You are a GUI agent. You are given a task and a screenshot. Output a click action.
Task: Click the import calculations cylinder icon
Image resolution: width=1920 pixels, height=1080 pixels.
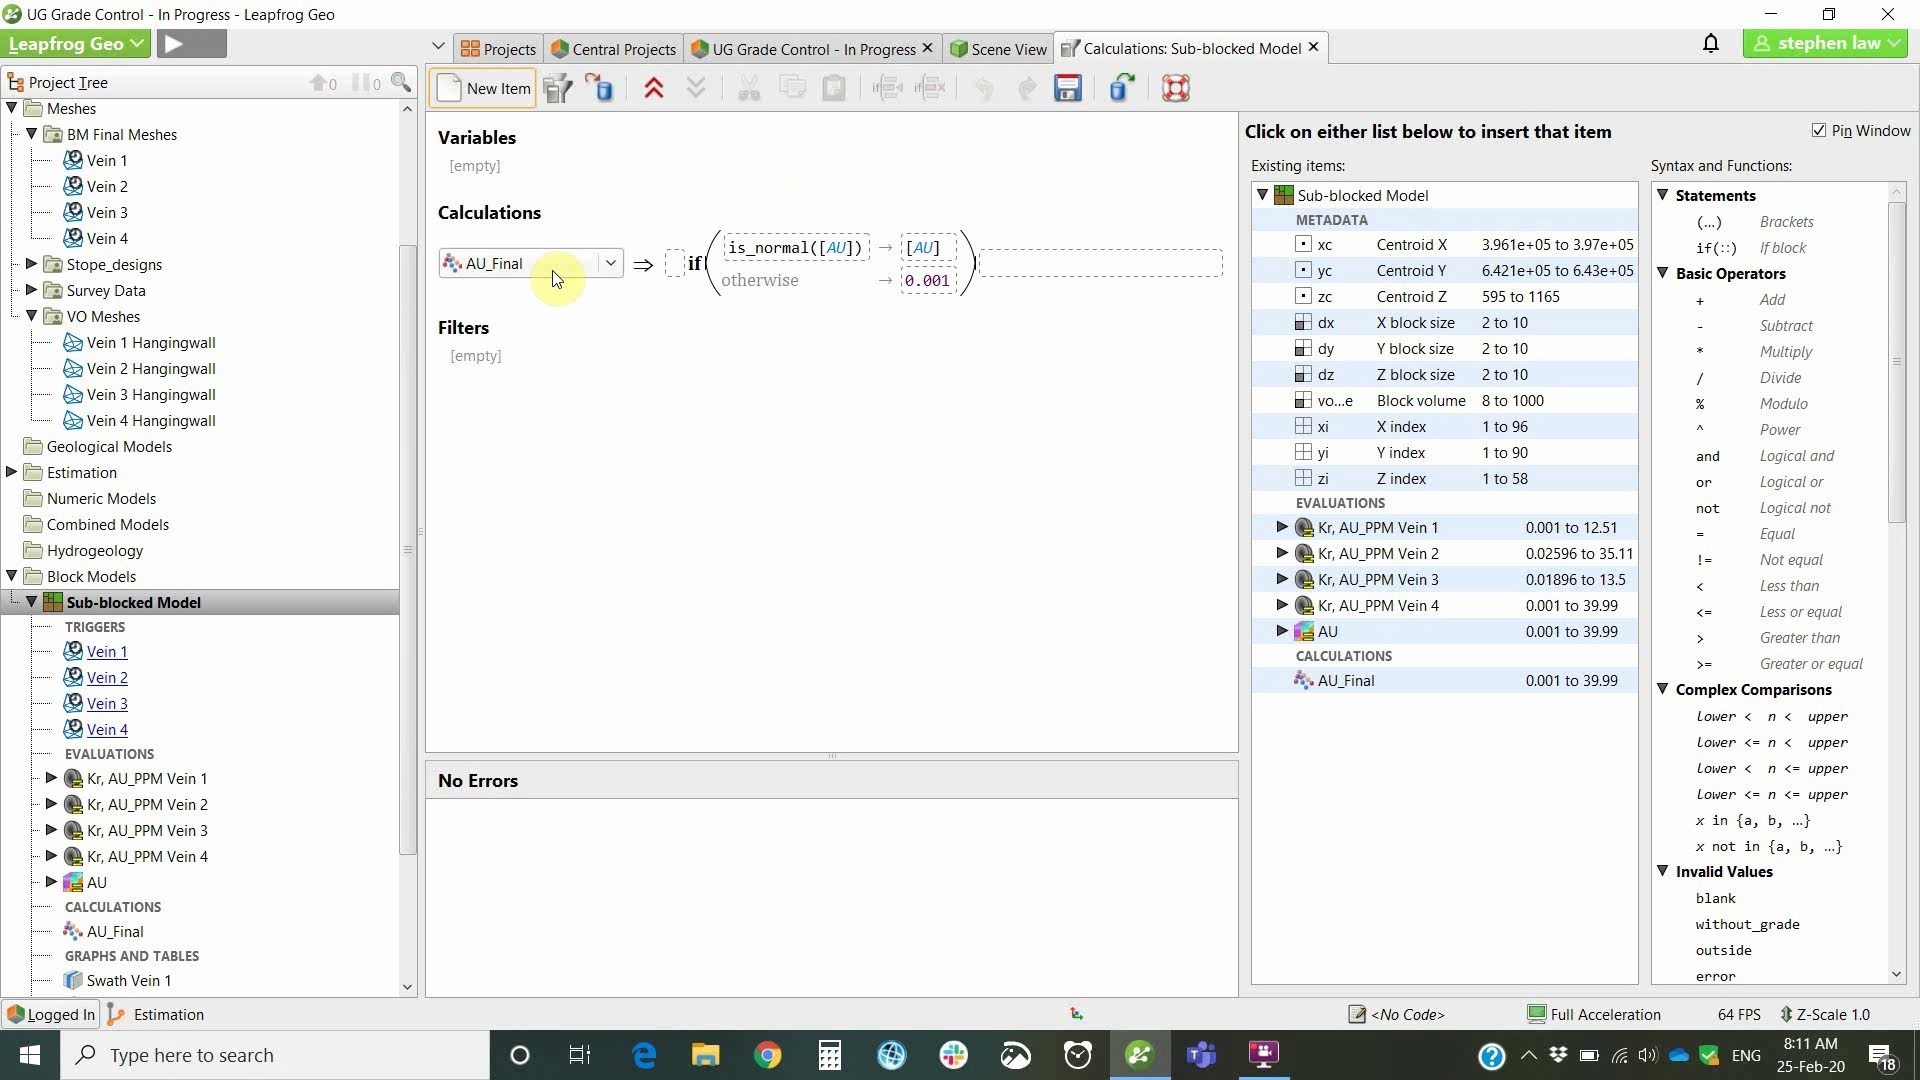(x=600, y=88)
